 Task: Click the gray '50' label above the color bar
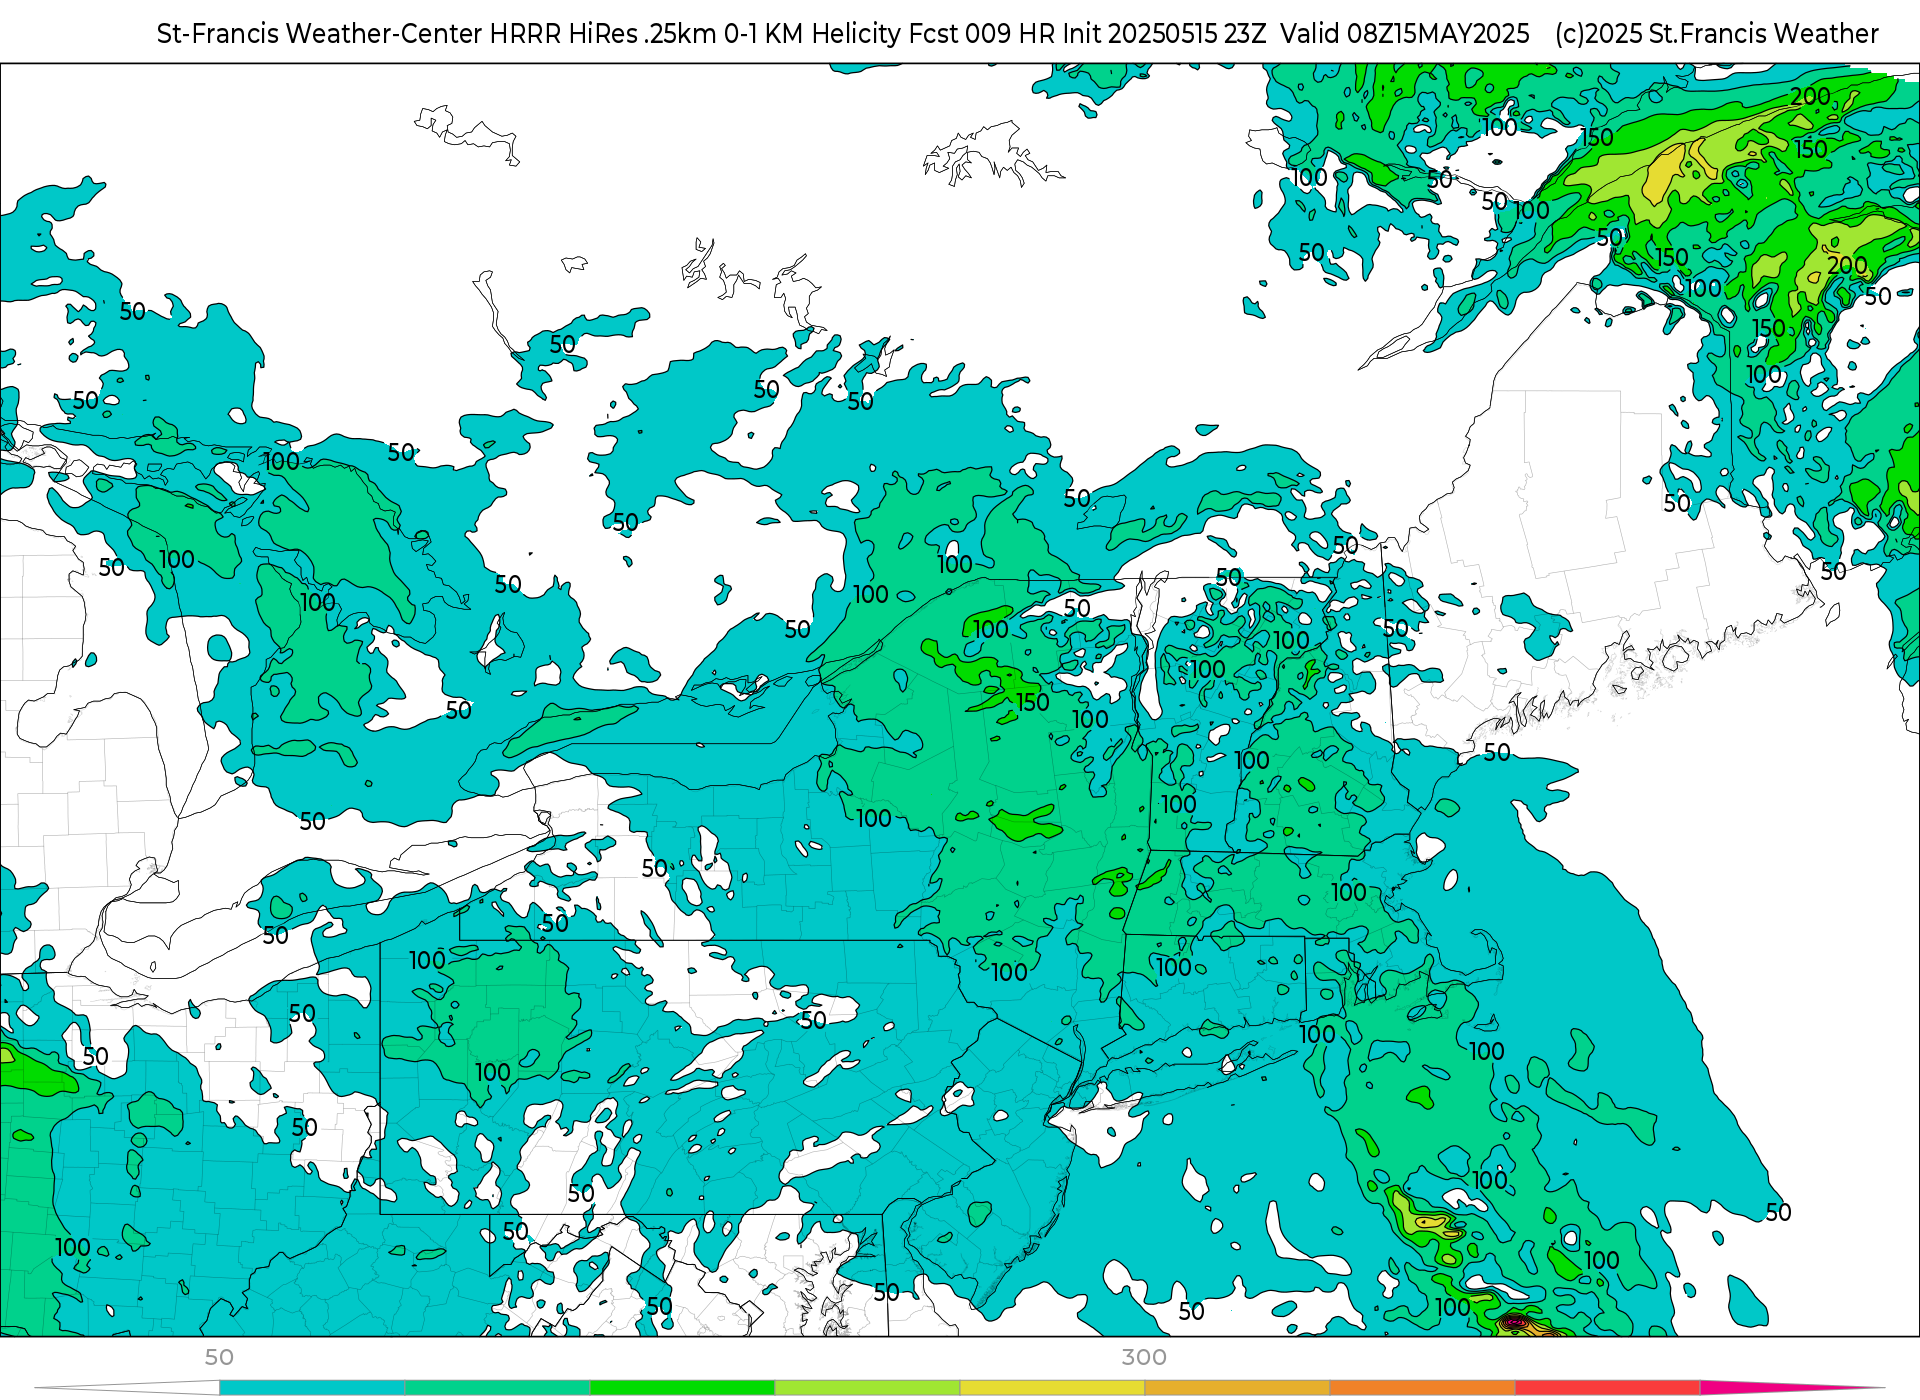pos(219,1357)
